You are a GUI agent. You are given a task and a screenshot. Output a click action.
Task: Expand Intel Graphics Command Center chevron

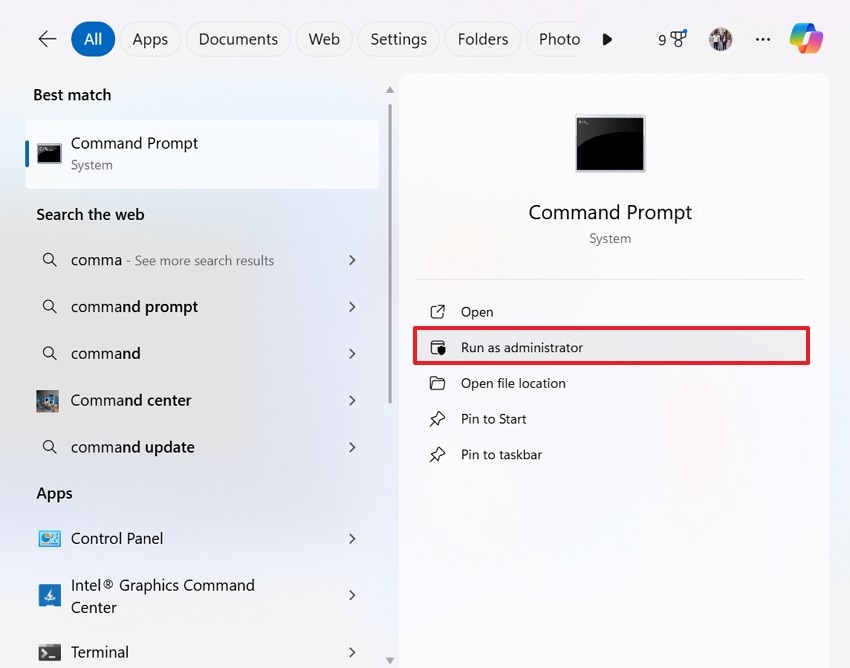pos(352,595)
